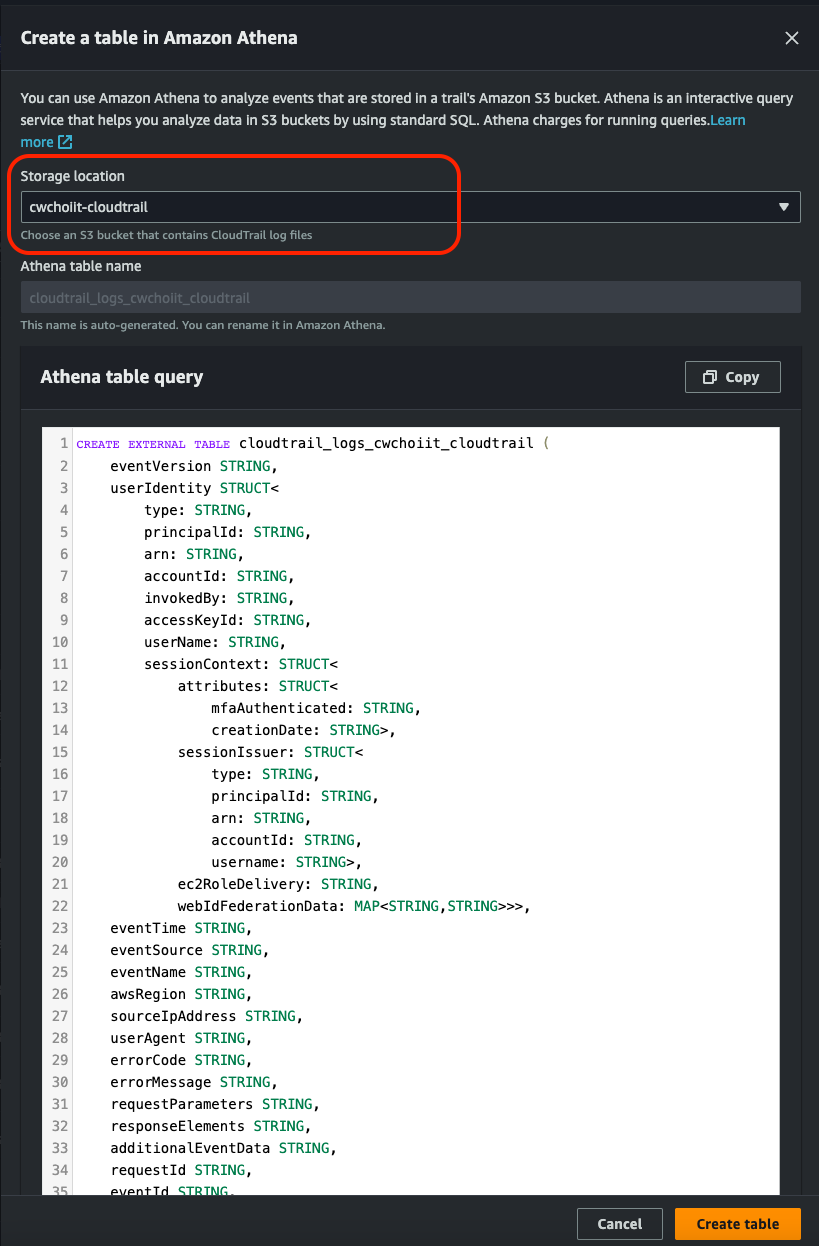Click the 'userIdentity STRUCT<' line

click(194, 488)
